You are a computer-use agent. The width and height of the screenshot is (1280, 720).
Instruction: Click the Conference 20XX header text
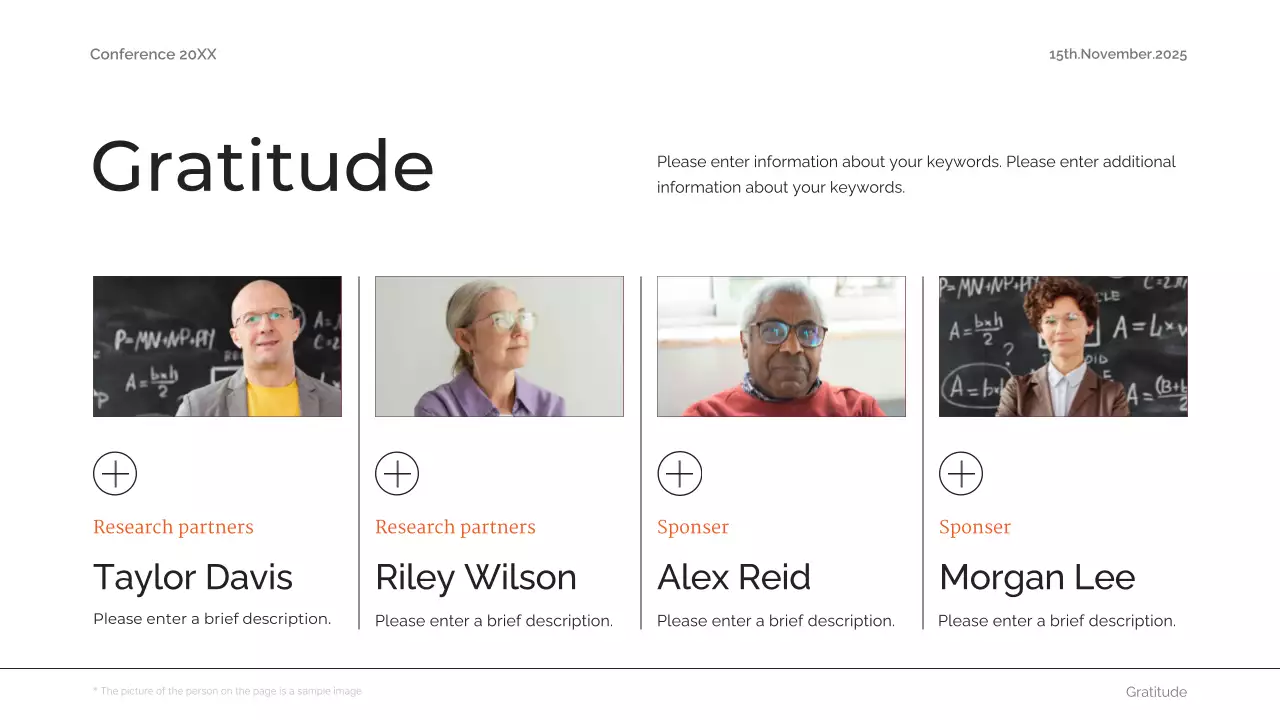point(153,54)
